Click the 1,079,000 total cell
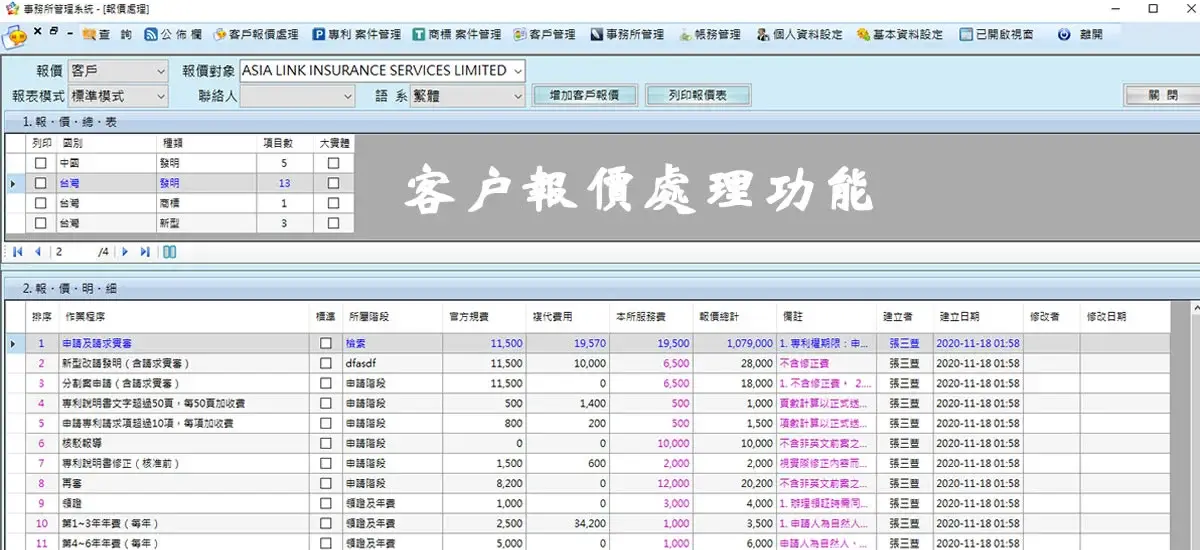The image size is (1200, 550). point(735,343)
